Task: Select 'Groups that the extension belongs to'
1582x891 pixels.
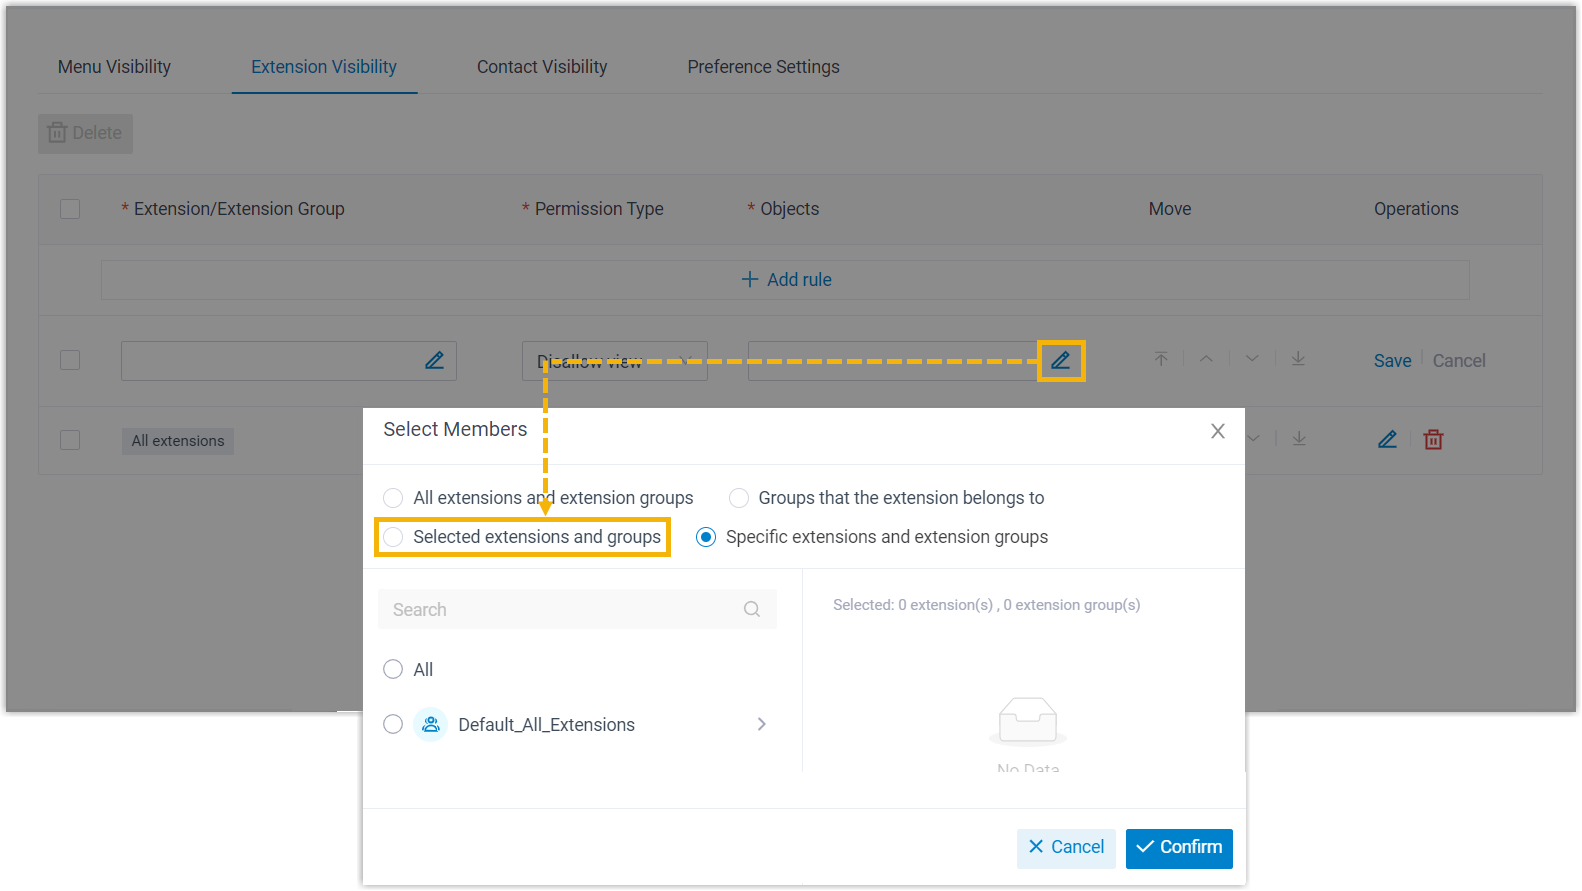Action: (739, 498)
